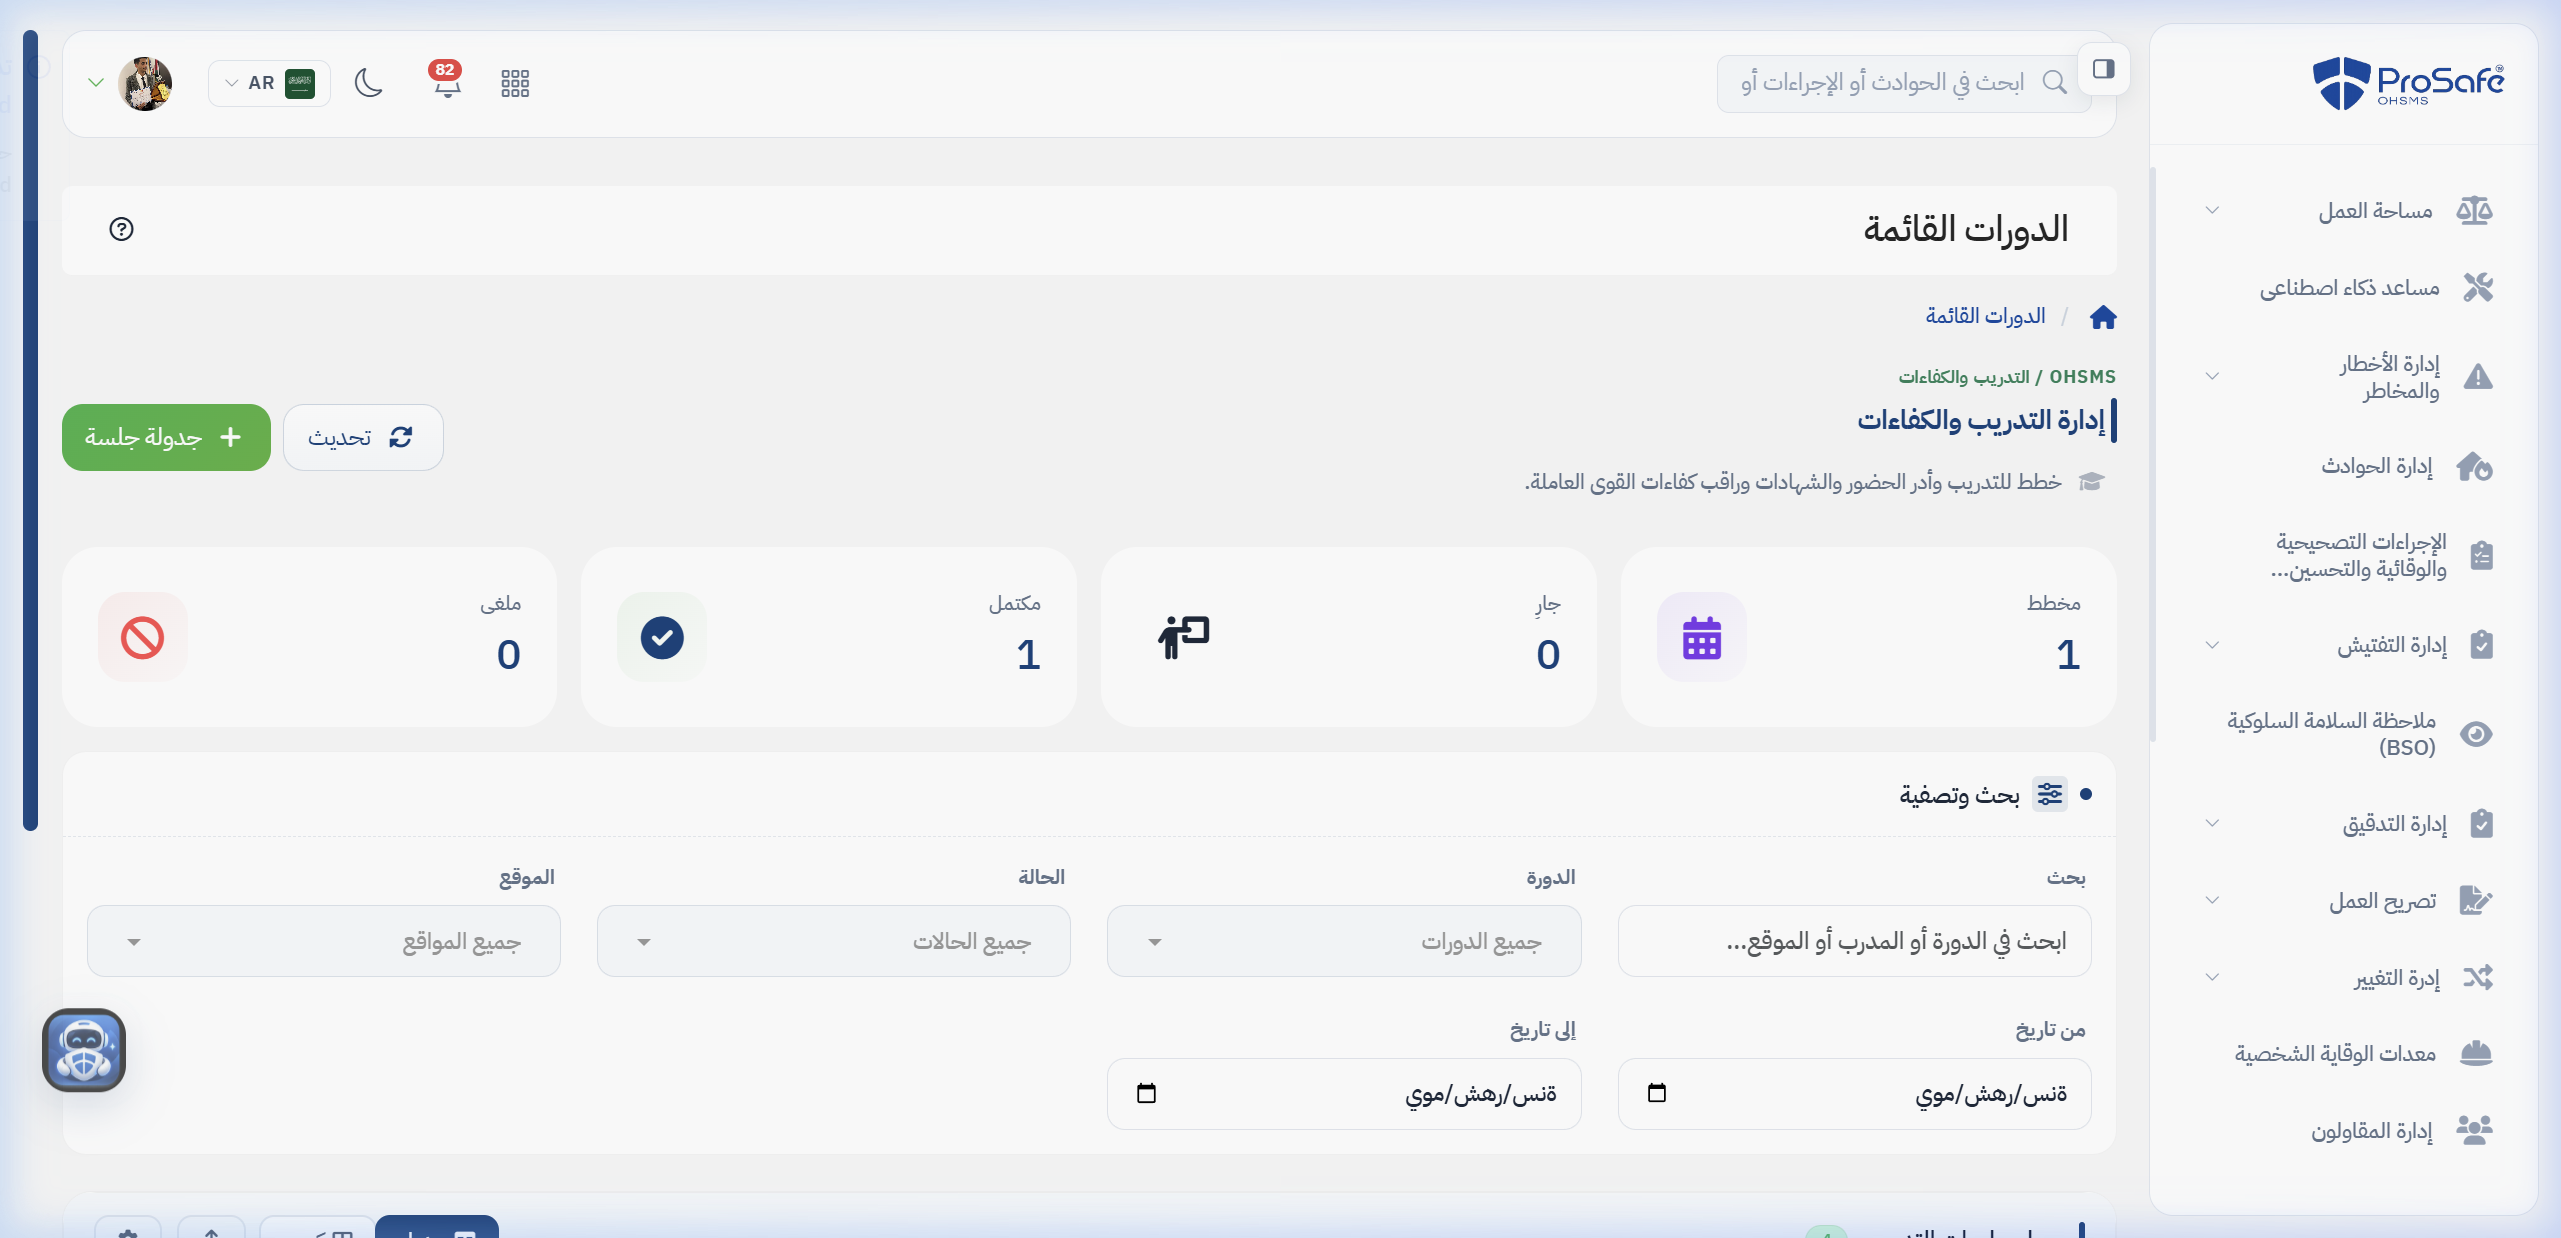
Task: Open the AR language selector
Action: tap(269, 83)
